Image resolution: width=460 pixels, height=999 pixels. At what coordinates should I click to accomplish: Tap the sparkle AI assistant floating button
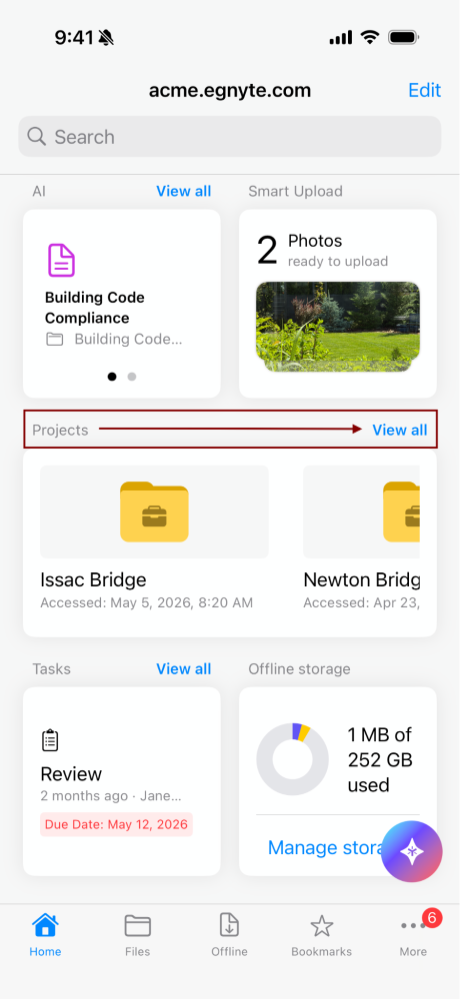(412, 851)
